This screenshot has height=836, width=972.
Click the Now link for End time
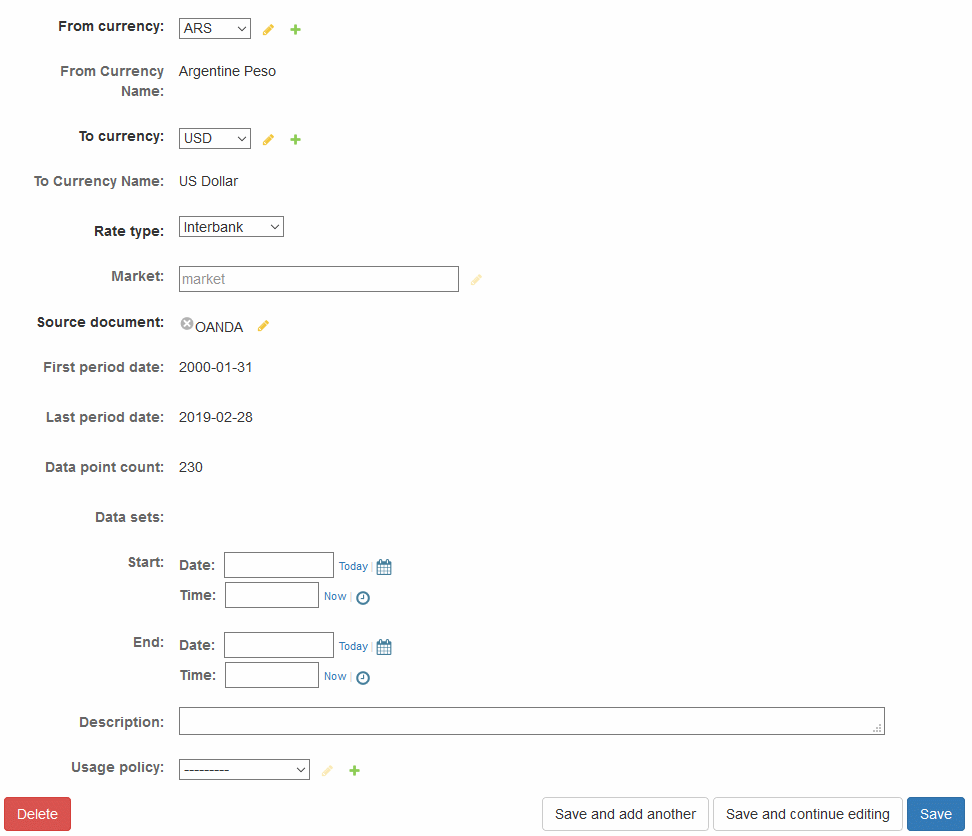[335, 676]
